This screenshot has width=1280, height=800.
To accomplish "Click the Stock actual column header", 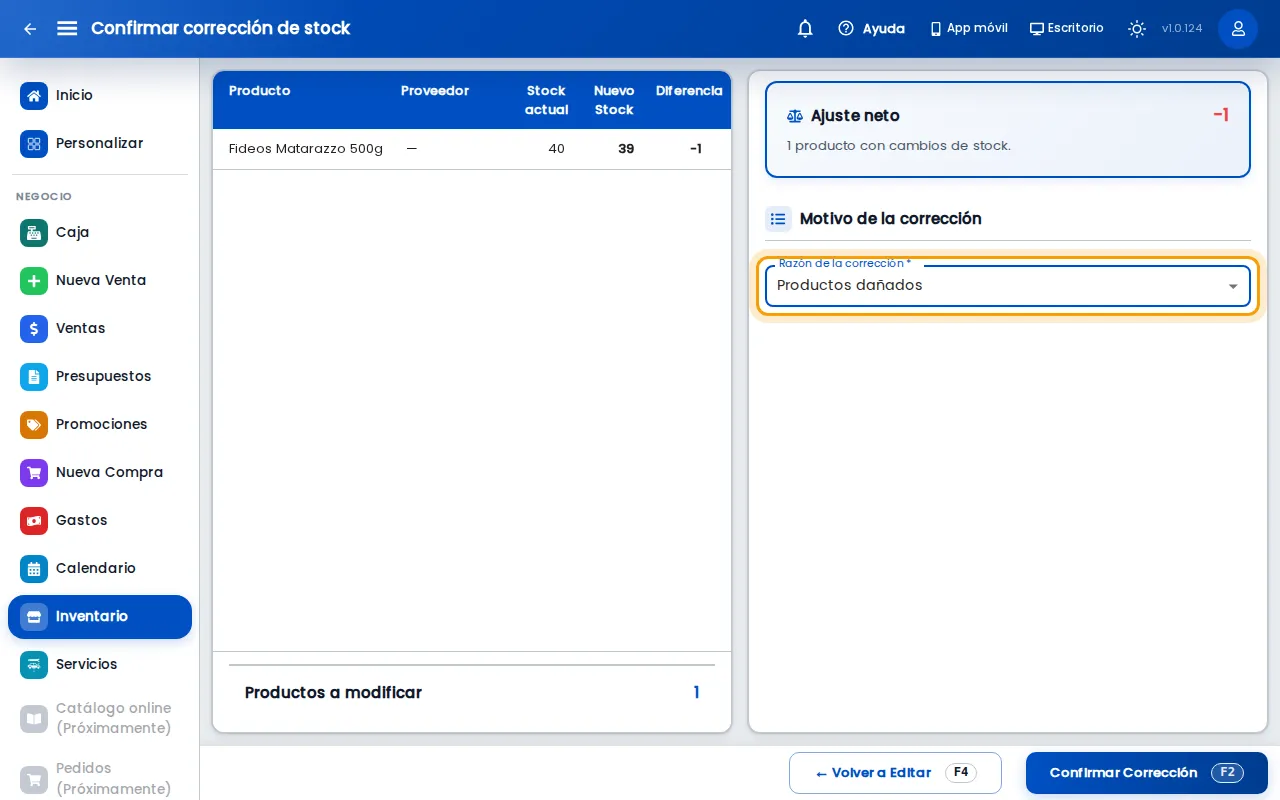I will [546, 100].
